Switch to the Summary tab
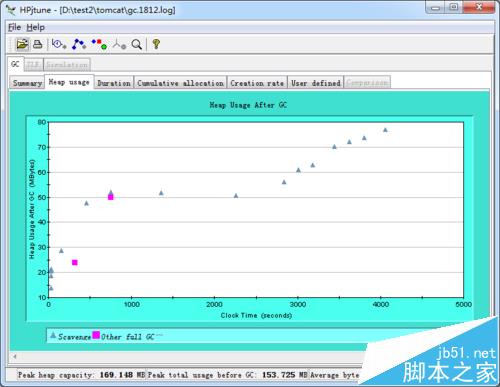Image resolution: width=500 pixels, height=387 pixels. point(27,83)
